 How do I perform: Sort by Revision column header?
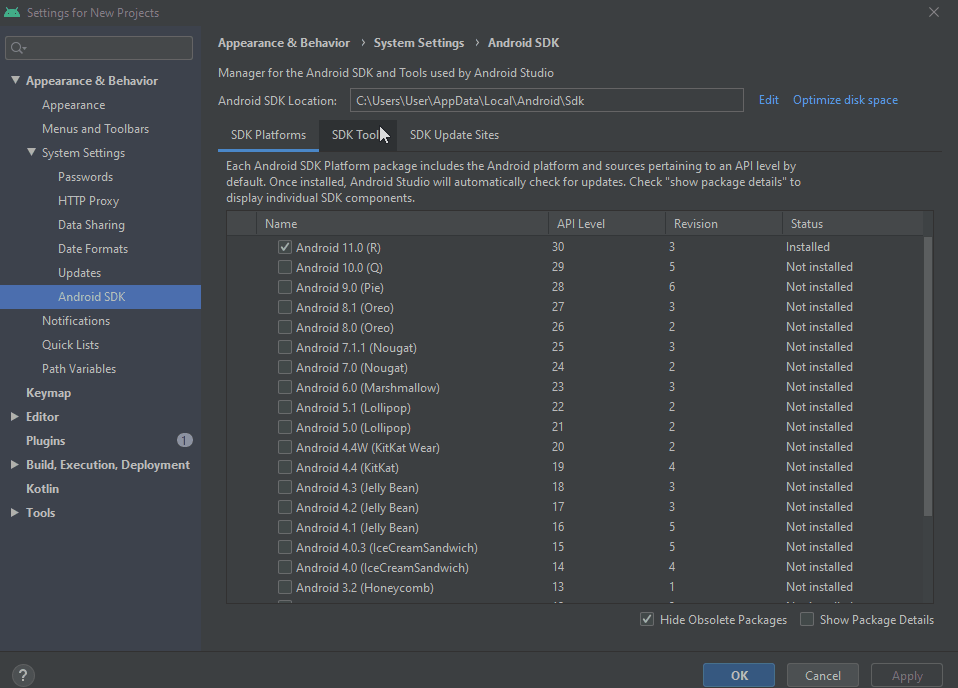pyautogui.click(x=724, y=224)
